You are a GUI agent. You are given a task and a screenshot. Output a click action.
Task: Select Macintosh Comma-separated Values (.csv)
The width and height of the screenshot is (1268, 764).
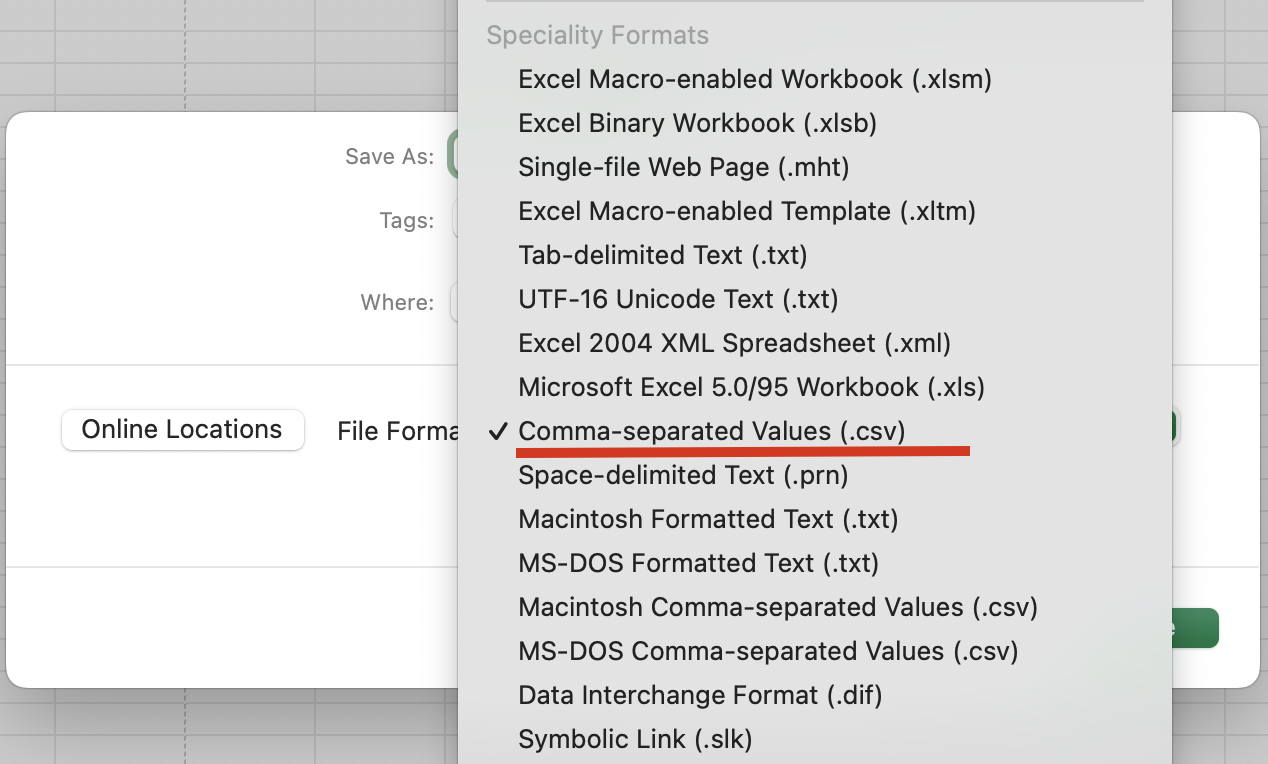tap(778, 607)
